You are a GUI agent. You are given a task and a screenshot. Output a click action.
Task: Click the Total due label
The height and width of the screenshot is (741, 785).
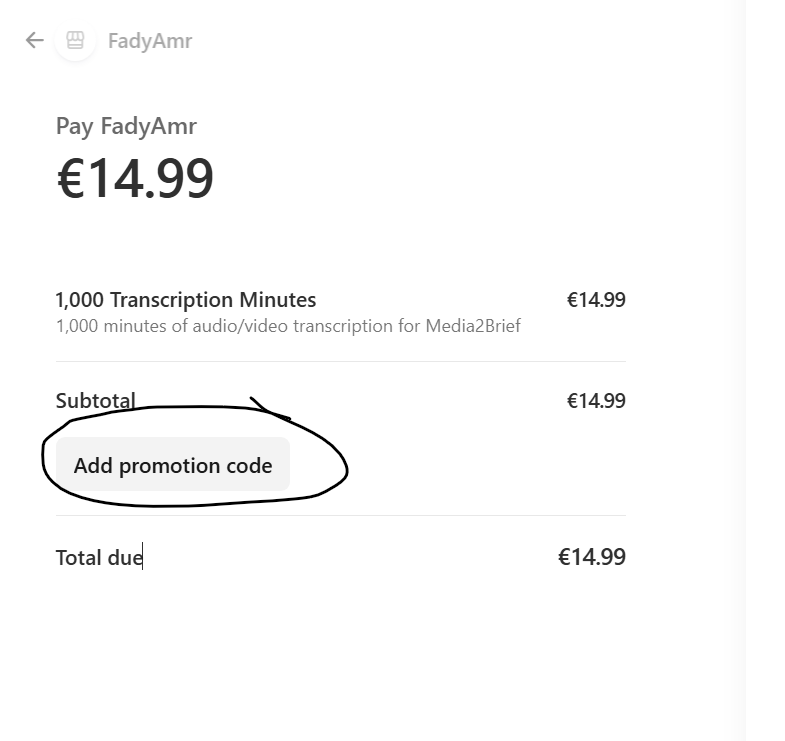(98, 557)
